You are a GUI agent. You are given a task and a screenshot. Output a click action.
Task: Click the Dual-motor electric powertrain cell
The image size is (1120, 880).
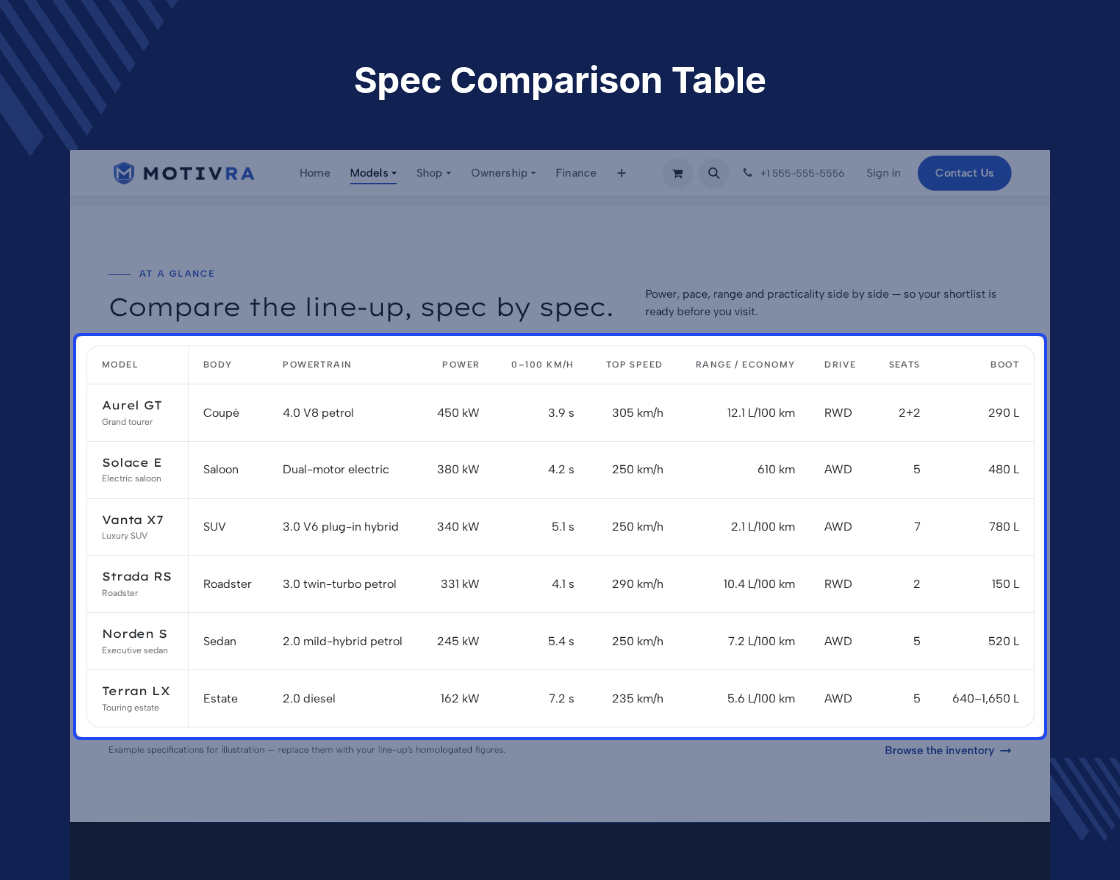(x=336, y=469)
